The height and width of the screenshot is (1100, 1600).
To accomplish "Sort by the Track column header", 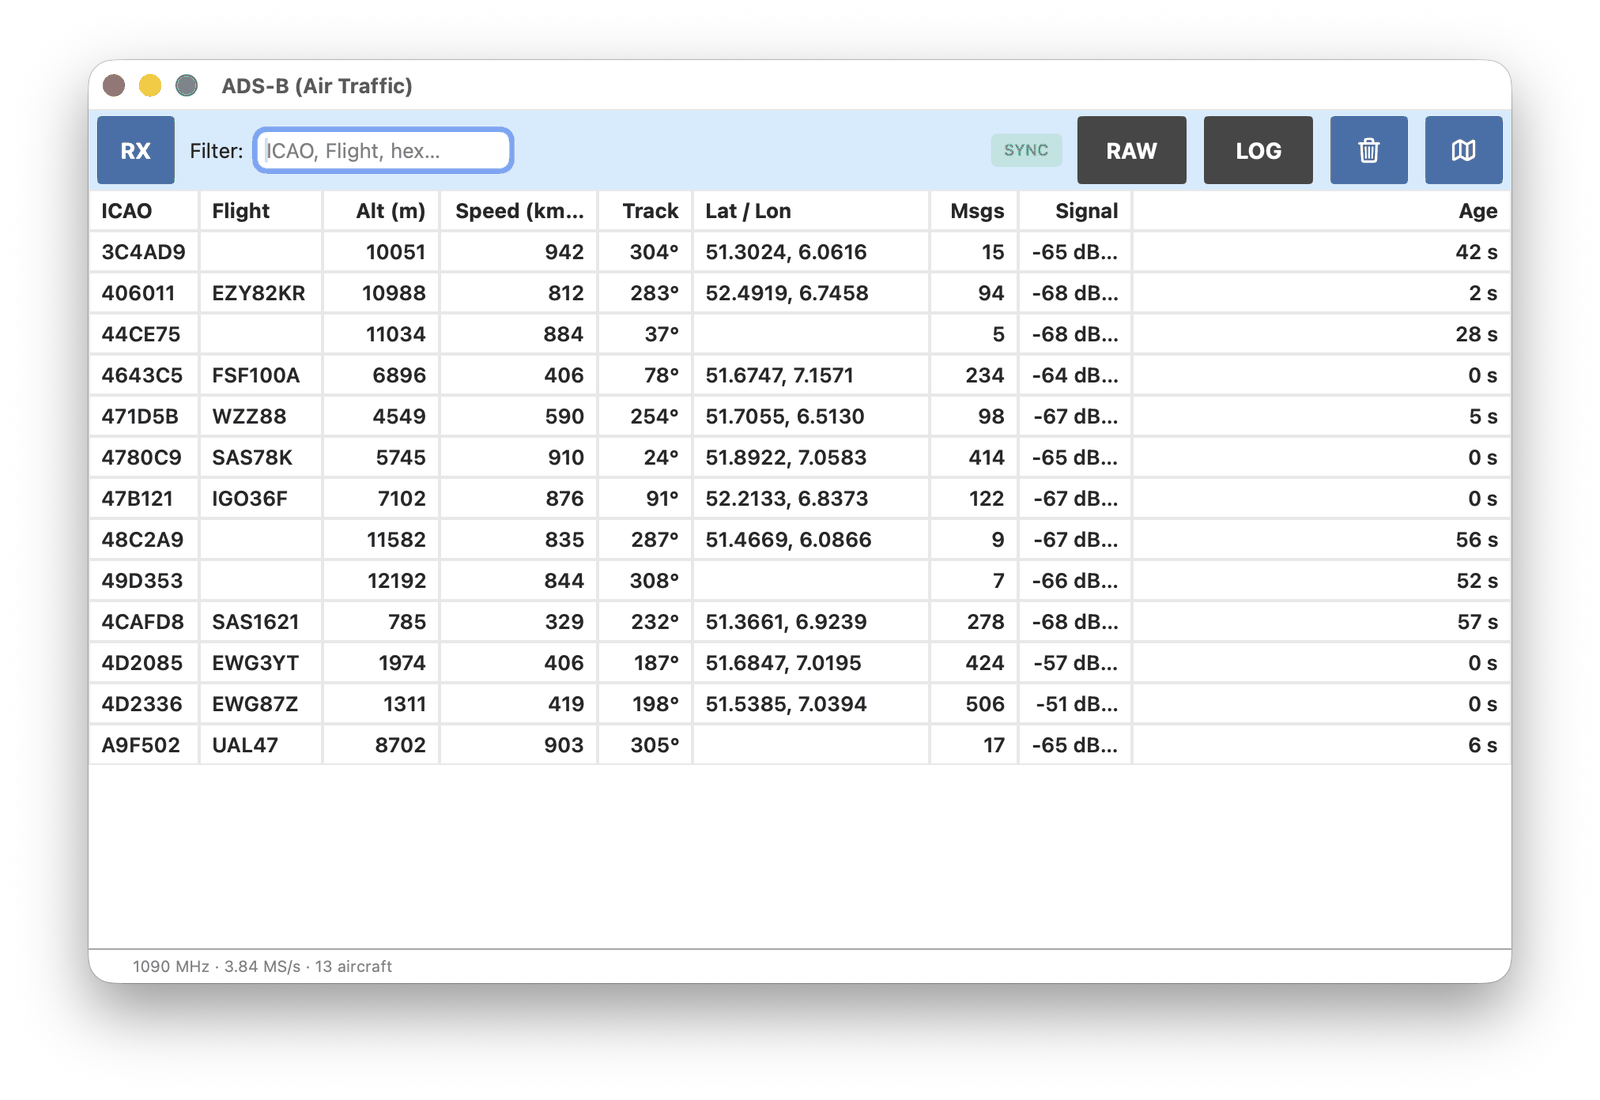I will tap(645, 211).
